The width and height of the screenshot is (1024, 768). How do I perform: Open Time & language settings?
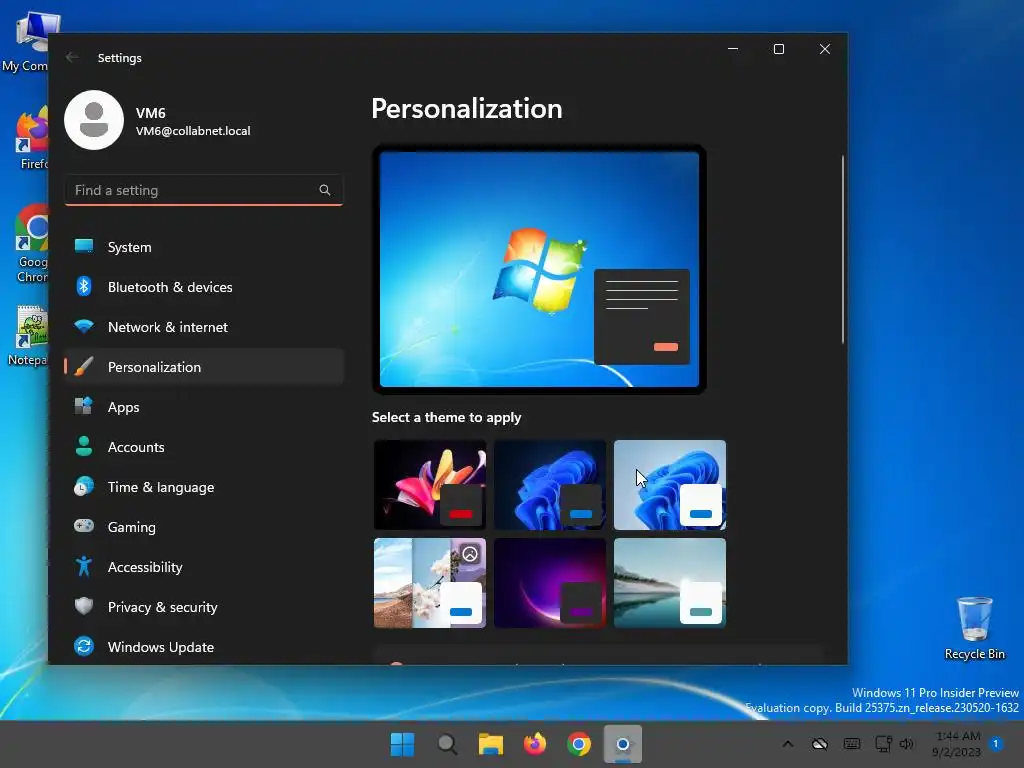tap(204, 487)
